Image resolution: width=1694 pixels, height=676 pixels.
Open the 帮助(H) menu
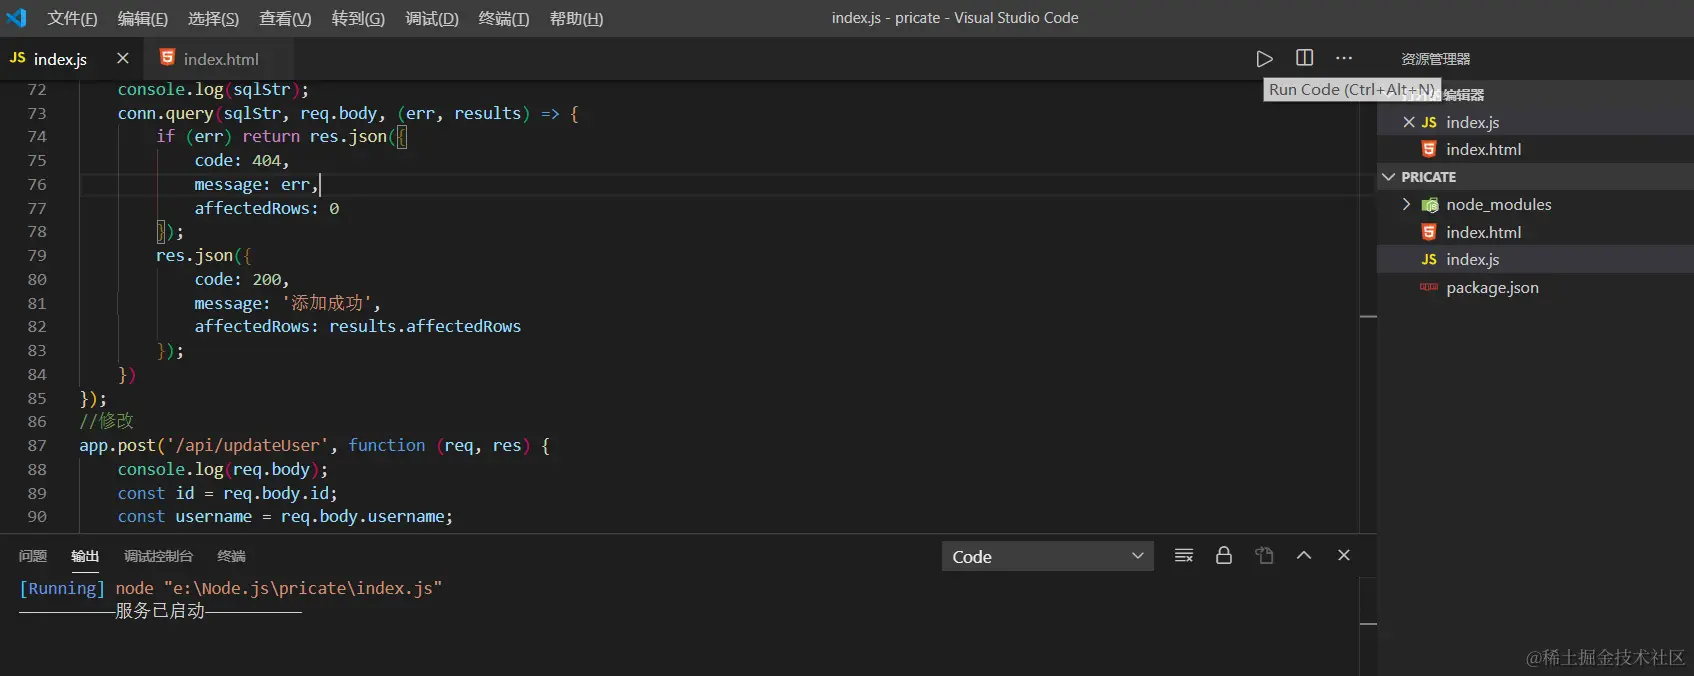tap(576, 18)
